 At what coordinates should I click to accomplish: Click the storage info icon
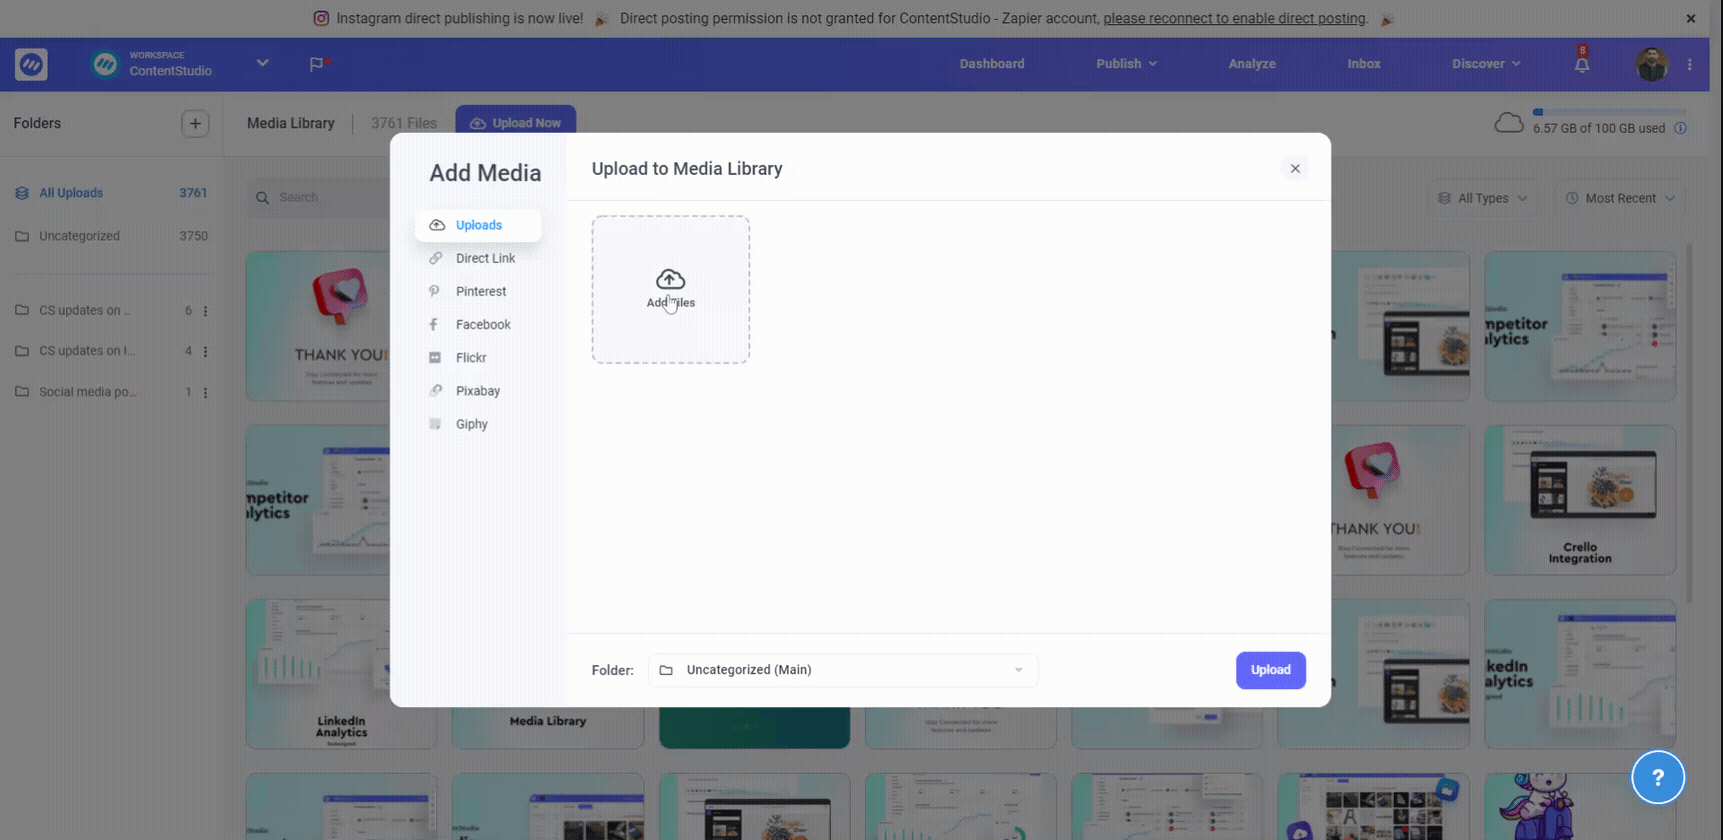(1680, 128)
